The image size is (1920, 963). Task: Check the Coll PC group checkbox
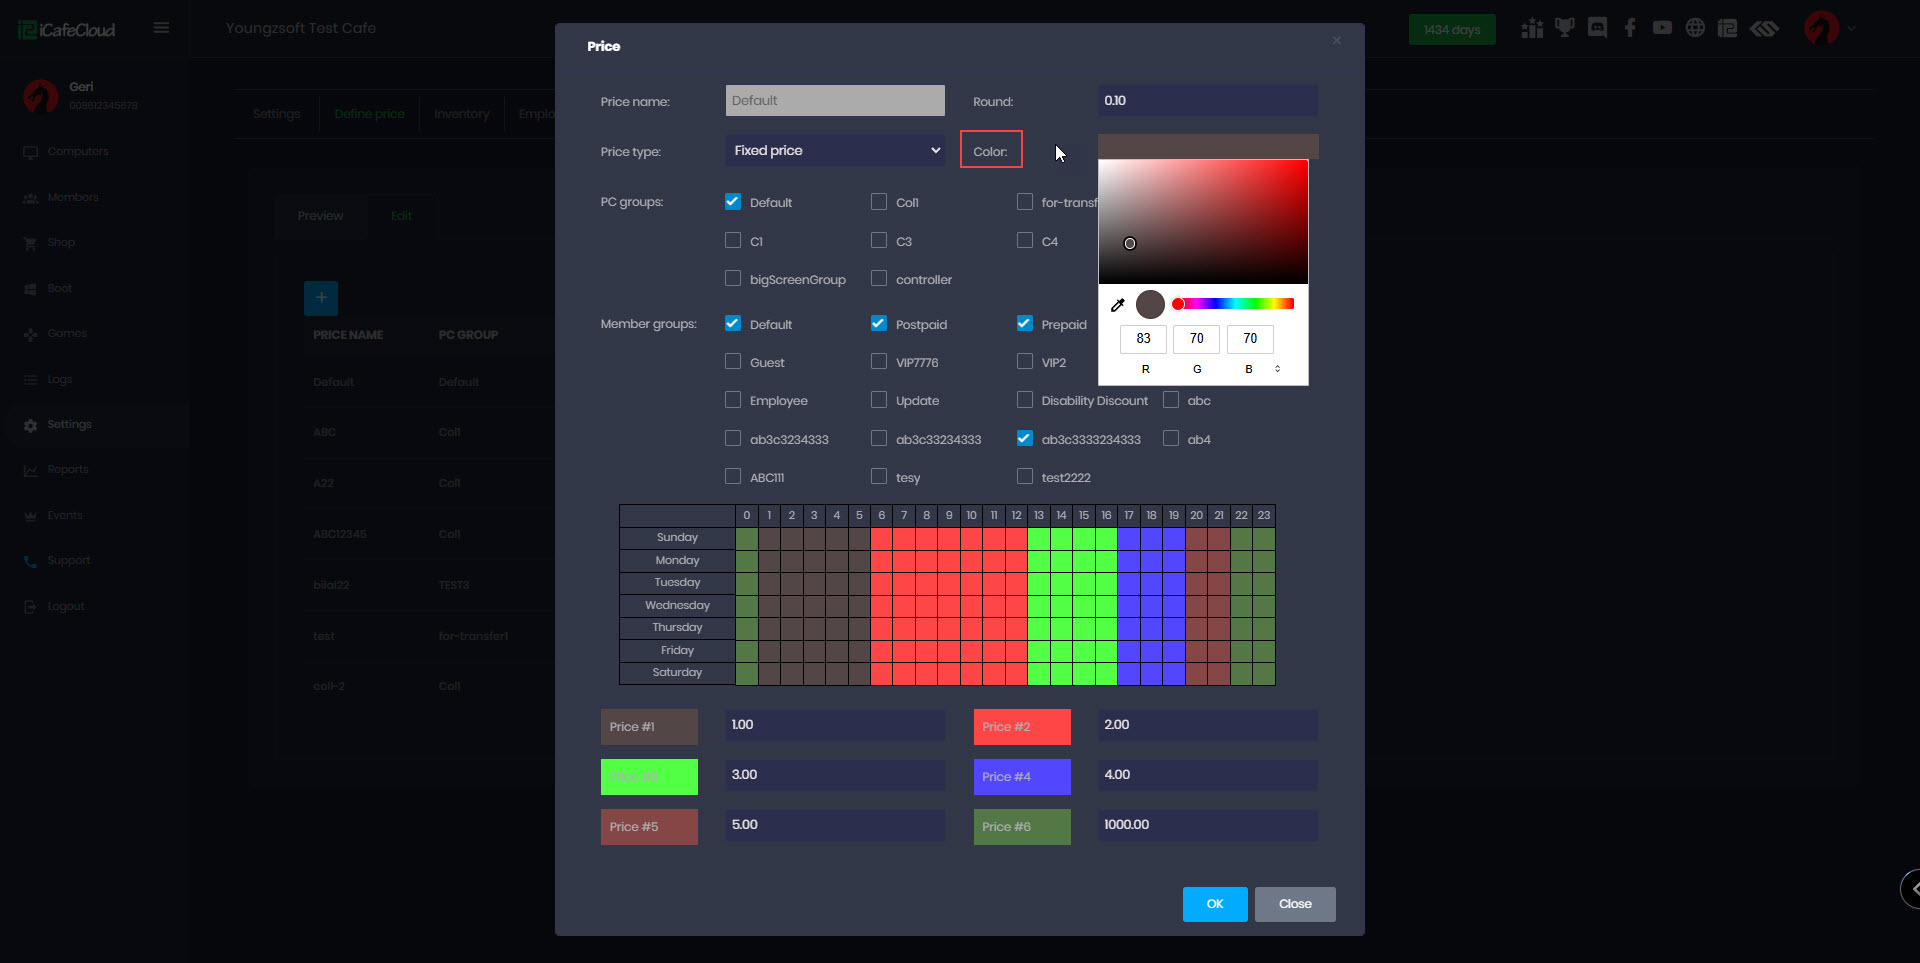click(x=879, y=201)
